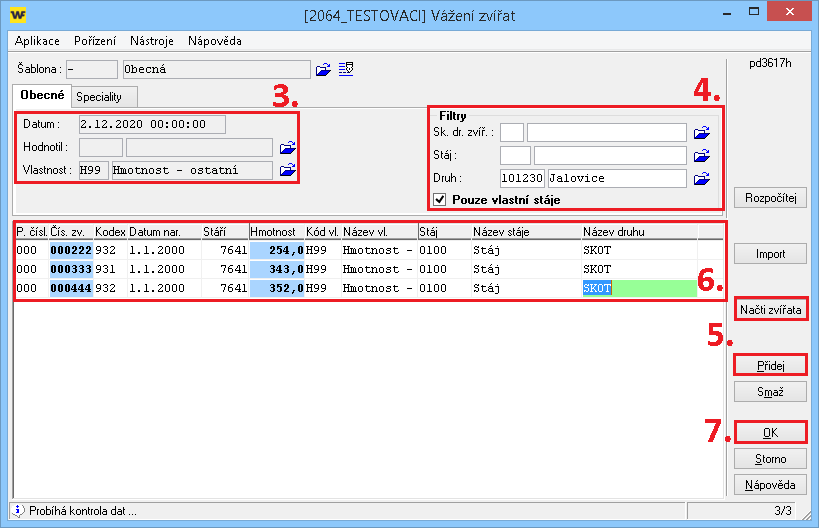Screen dimensions: 819x528
Task: Open Vlastnost lookup folder icon
Action: point(288,170)
